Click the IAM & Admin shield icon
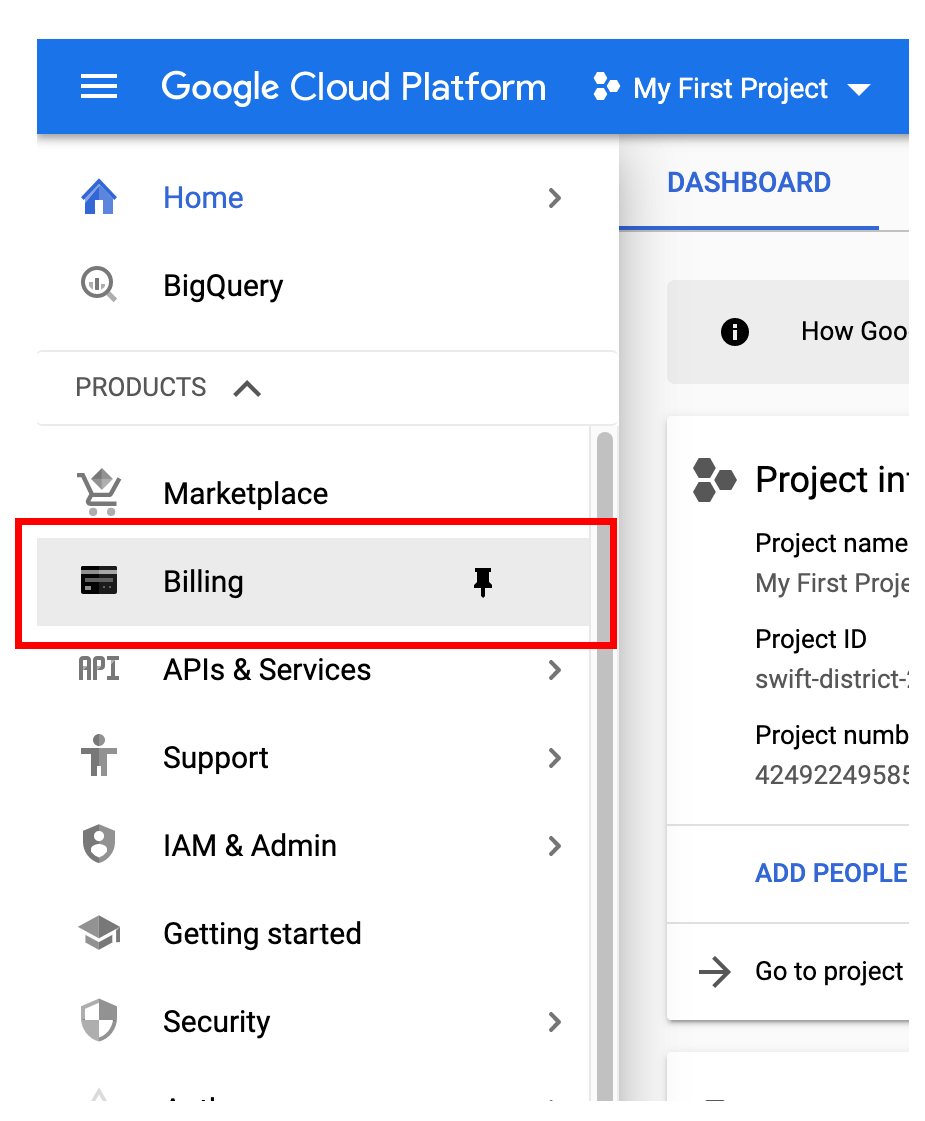This screenshot has height=1121, width=925. tap(99, 844)
